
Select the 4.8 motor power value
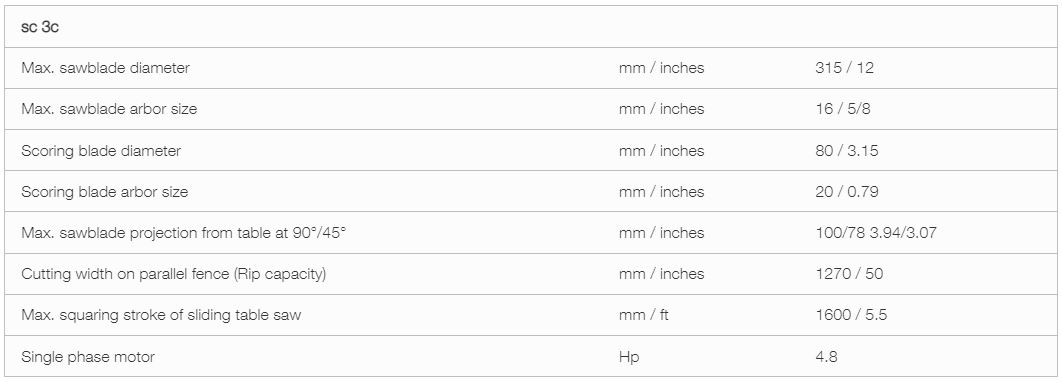[x=826, y=357]
